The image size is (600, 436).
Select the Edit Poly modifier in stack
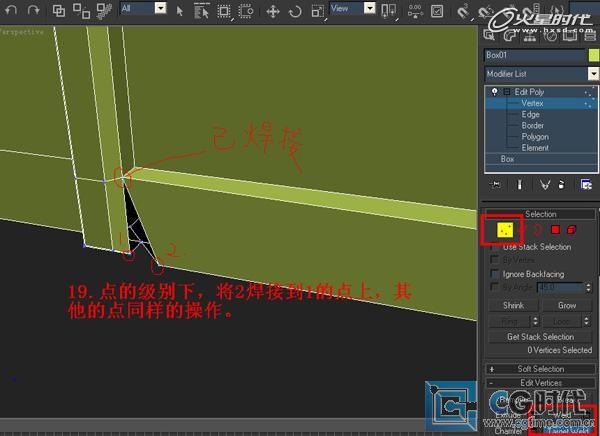[529, 92]
